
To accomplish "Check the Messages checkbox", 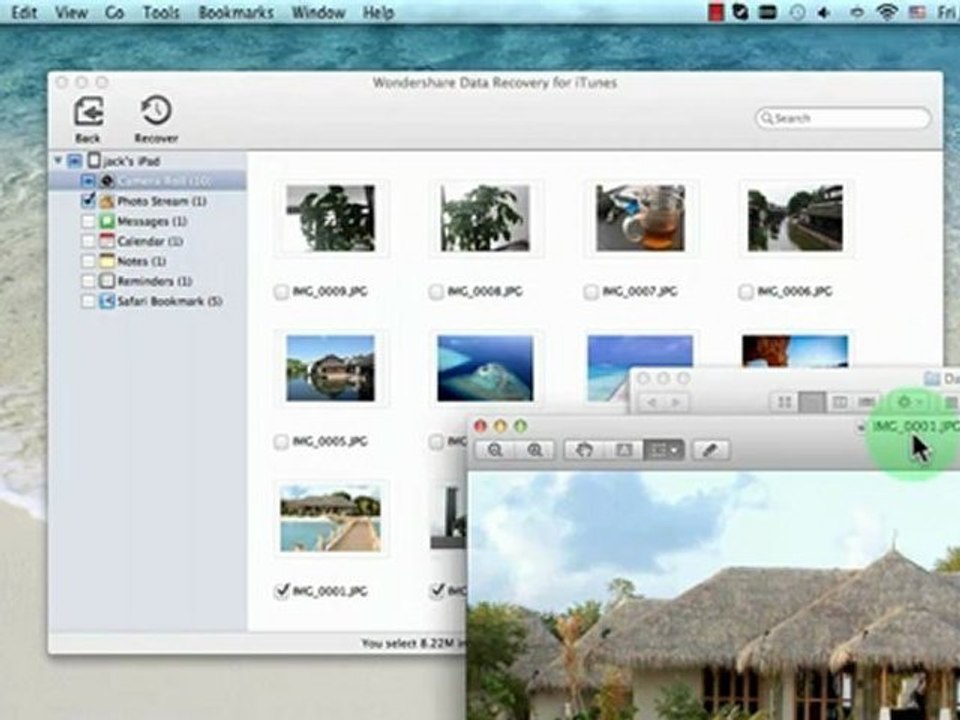I will [88, 221].
